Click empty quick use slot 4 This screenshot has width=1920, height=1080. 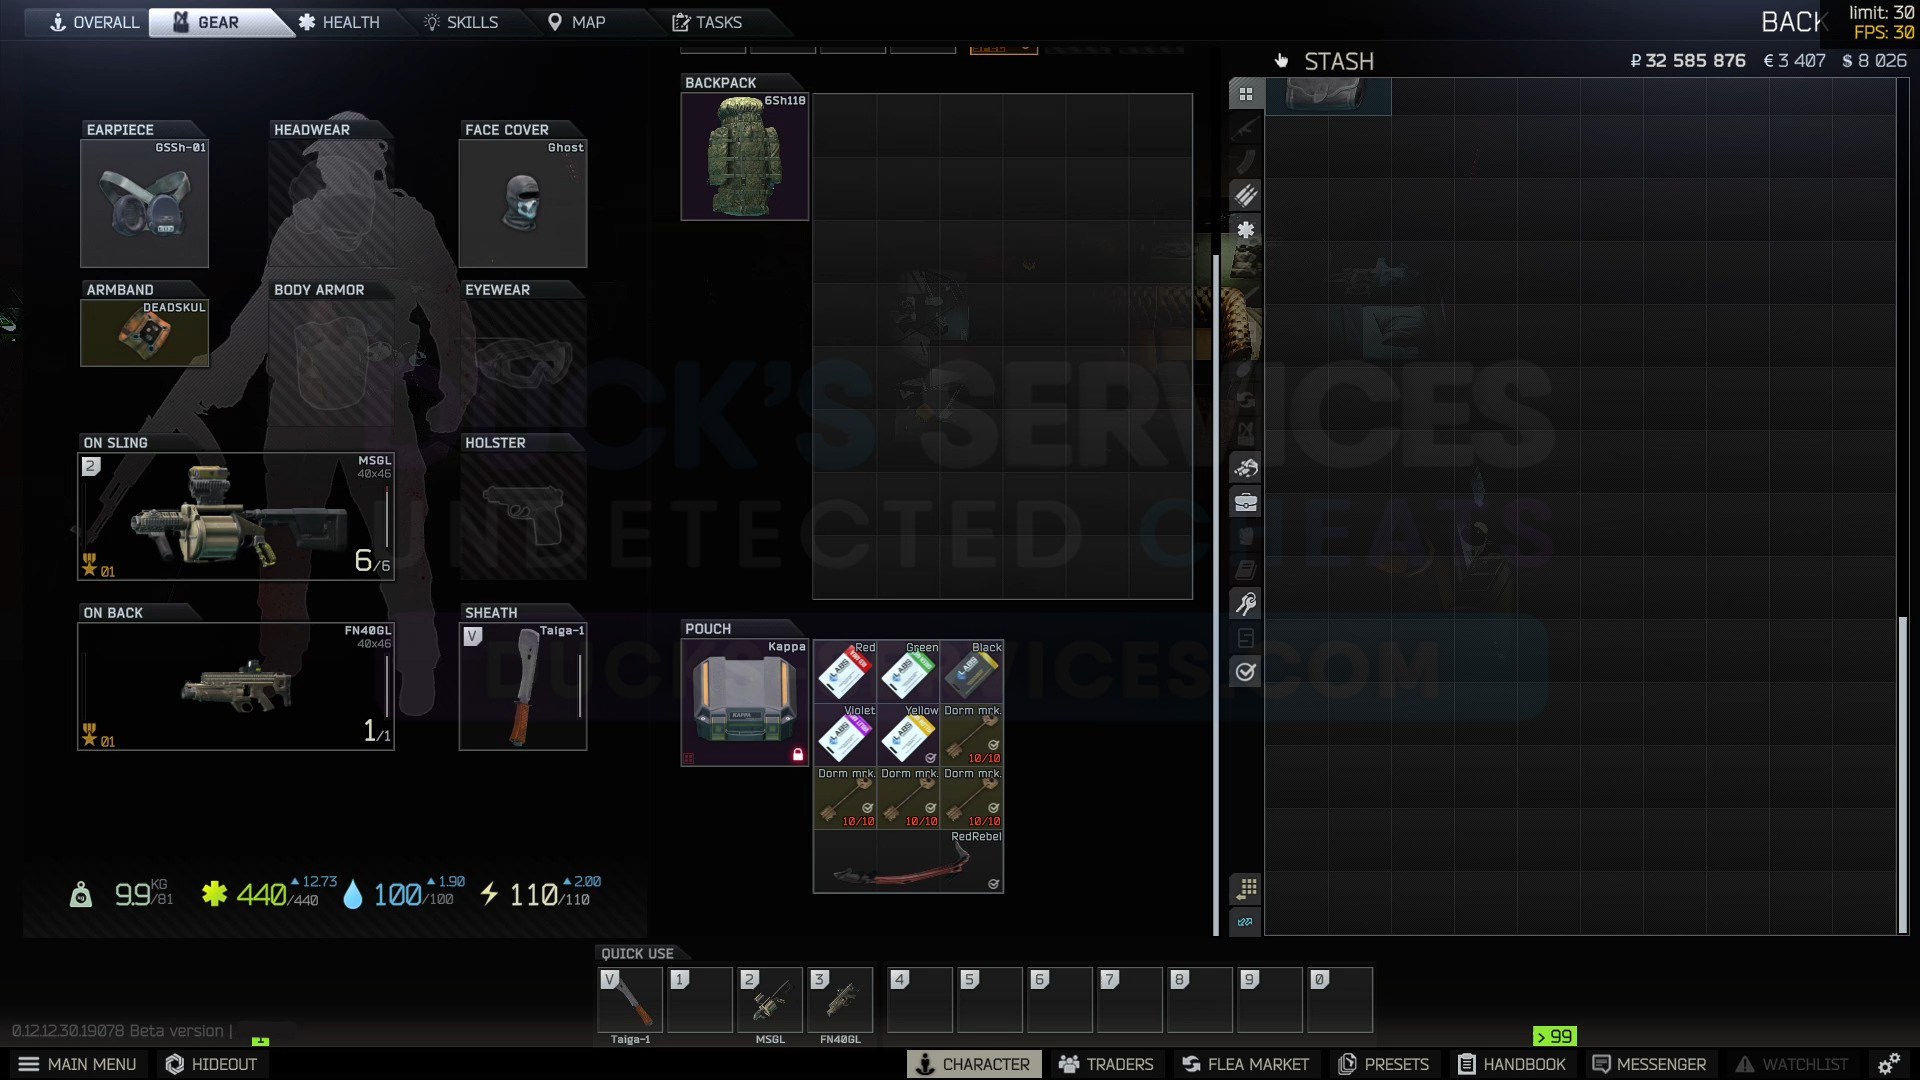pos(920,1000)
